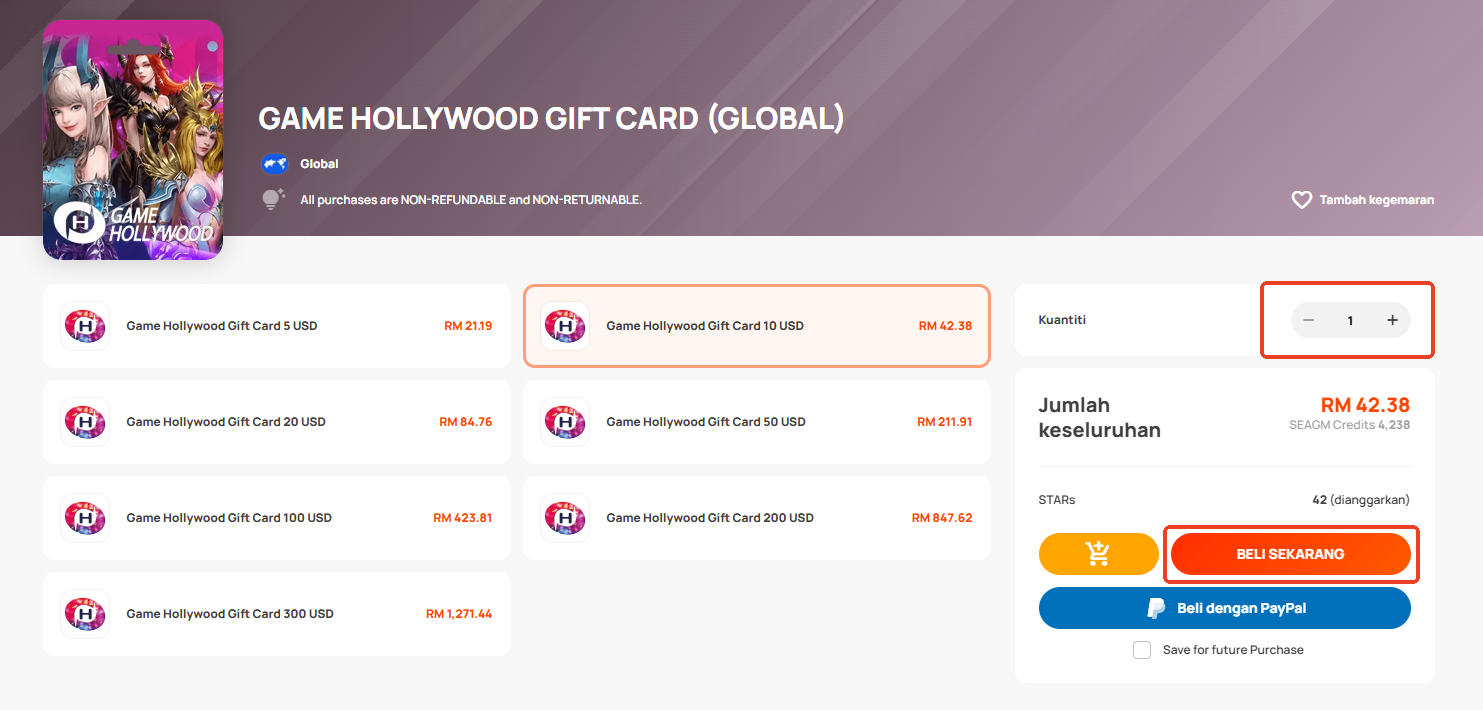Screen dimensions: 1483x710
Task: Tick the Save for future Purchase checkbox
Action: pyautogui.click(x=1142, y=650)
